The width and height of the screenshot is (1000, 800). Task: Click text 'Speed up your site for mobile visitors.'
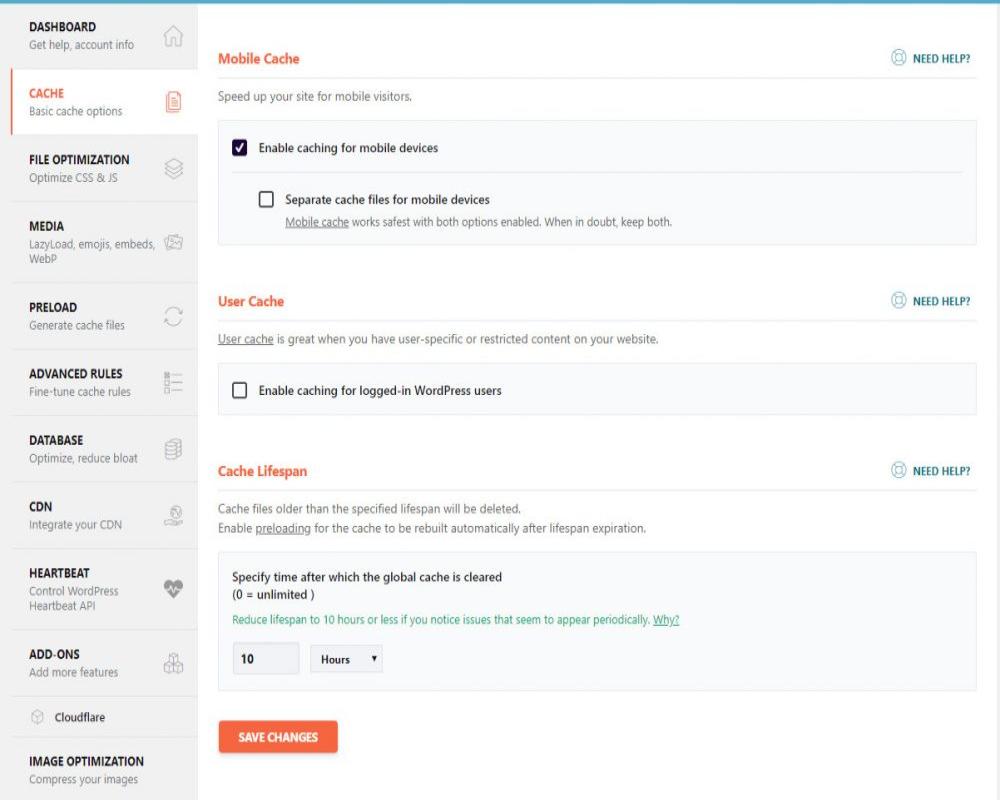coord(314,96)
